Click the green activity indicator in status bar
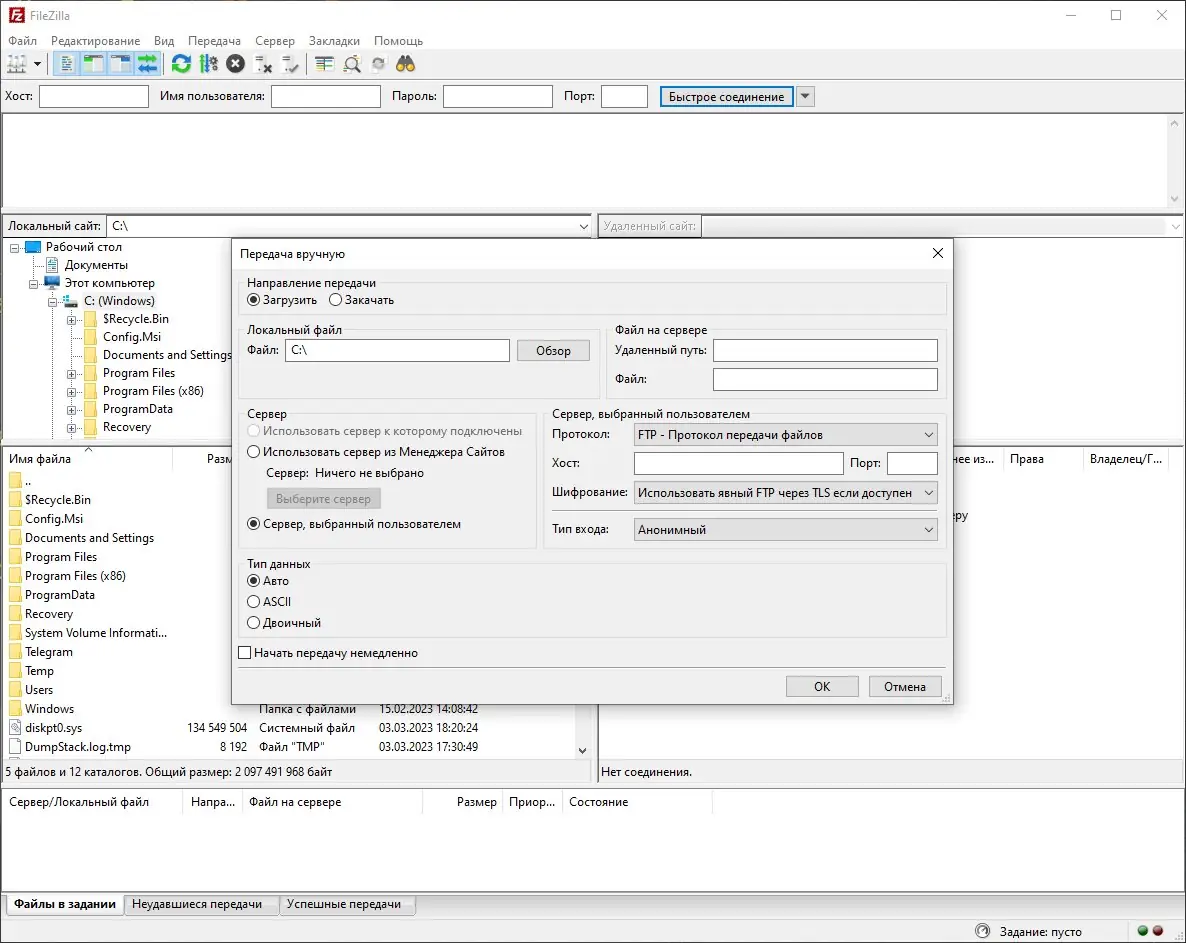 click(x=1143, y=931)
